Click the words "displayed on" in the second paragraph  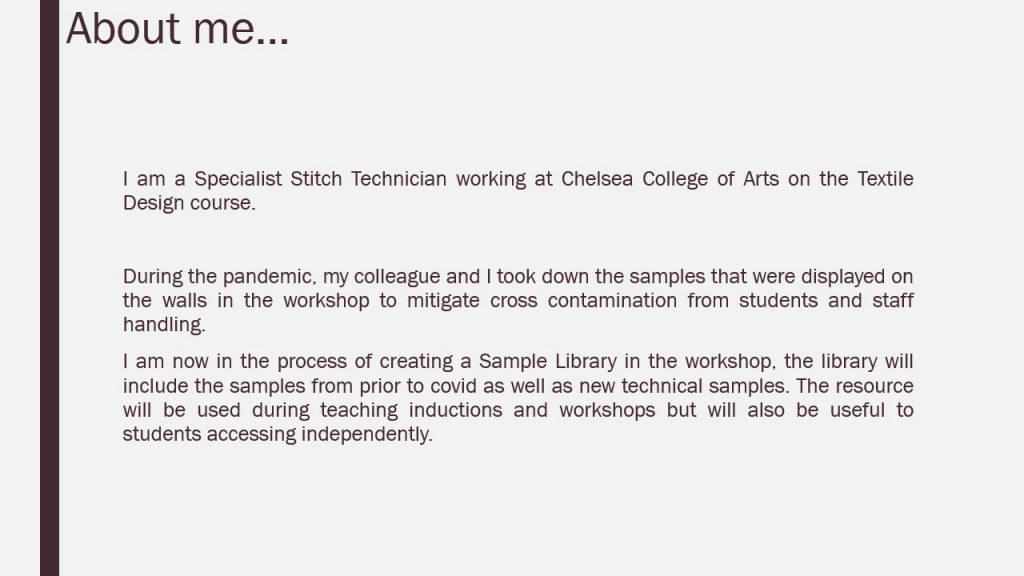857,277
